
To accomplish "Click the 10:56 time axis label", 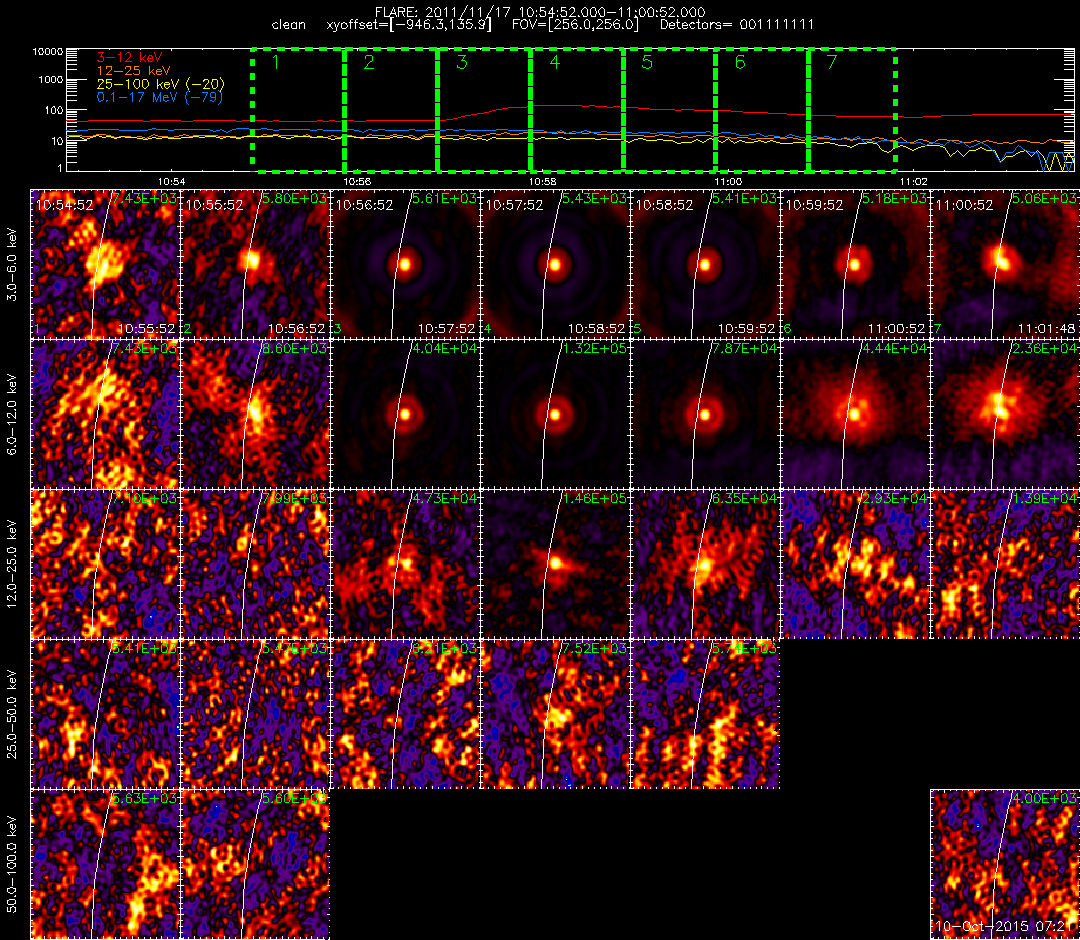I will [357, 181].
